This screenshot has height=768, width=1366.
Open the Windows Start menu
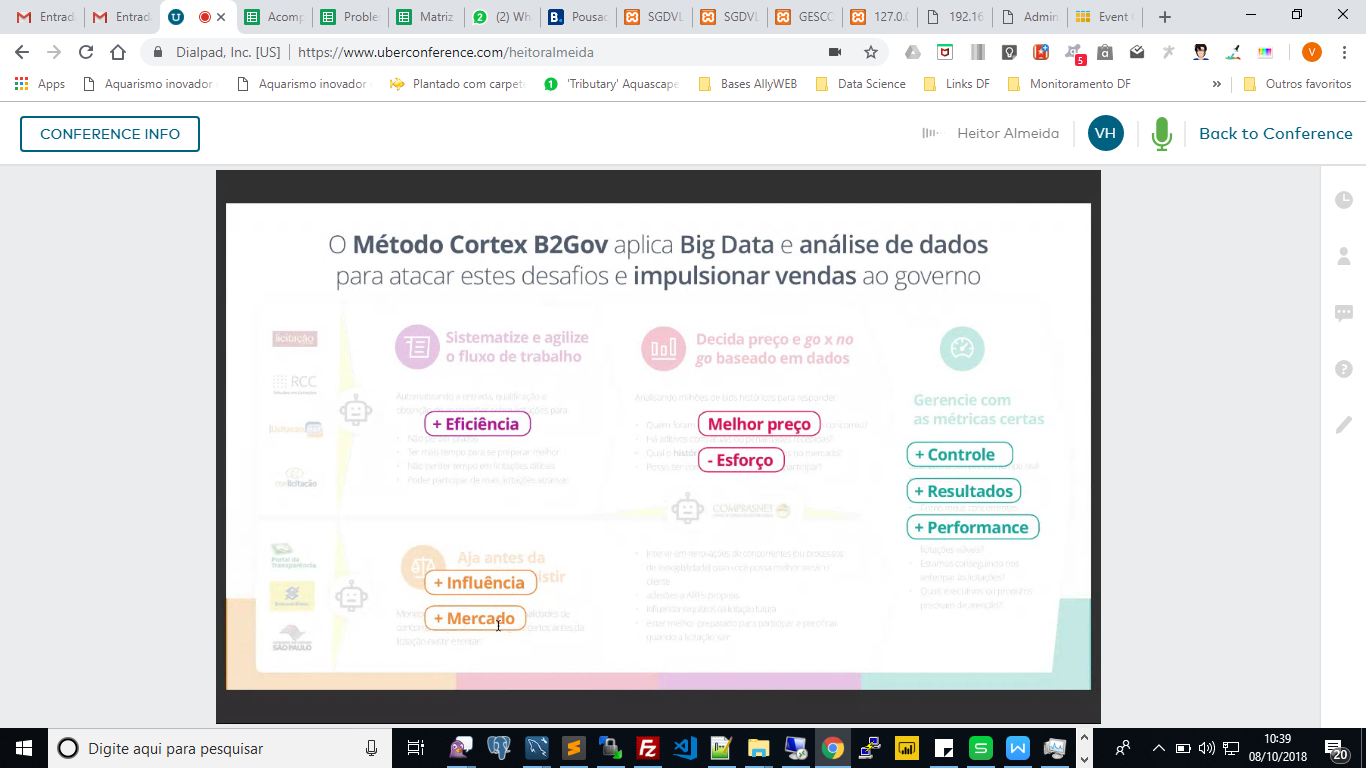[23, 748]
